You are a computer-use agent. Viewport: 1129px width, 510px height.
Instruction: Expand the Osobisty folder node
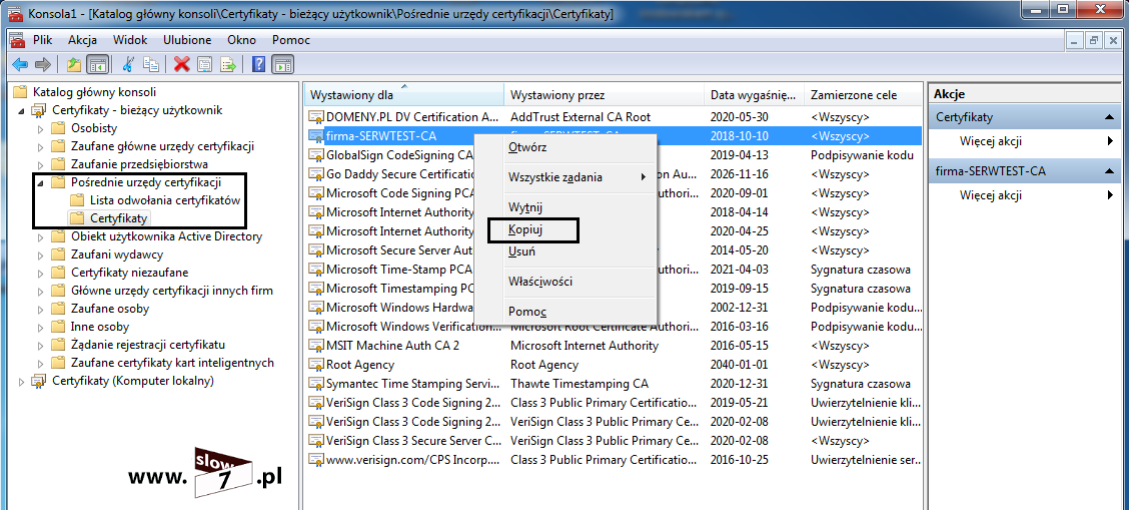[x=40, y=128]
